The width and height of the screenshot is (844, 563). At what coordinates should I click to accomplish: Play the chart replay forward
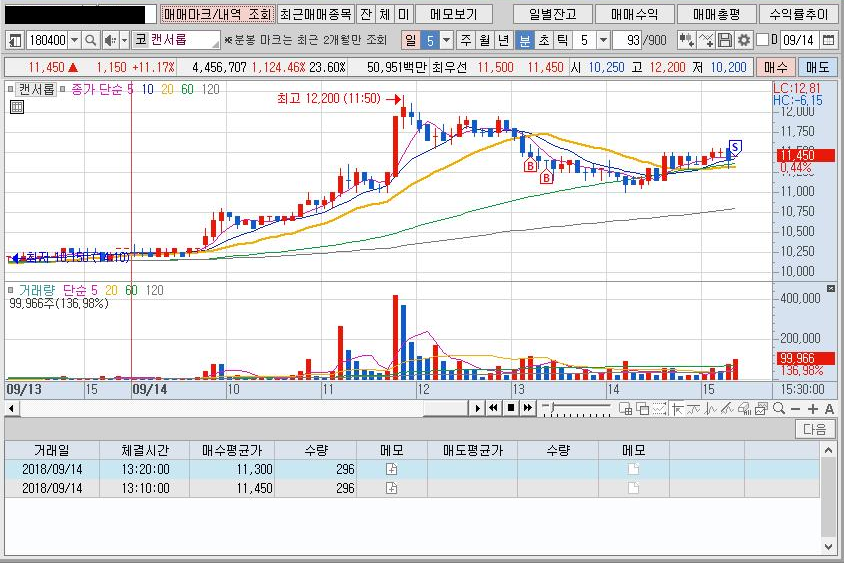click(x=477, y=409)
